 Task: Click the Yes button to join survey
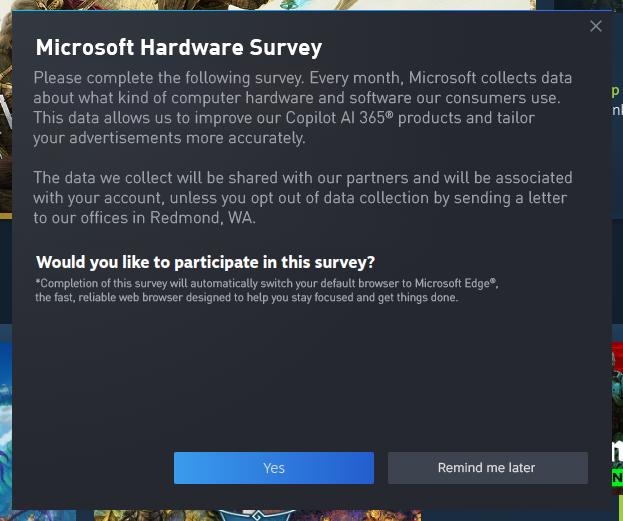click(274, 468)
